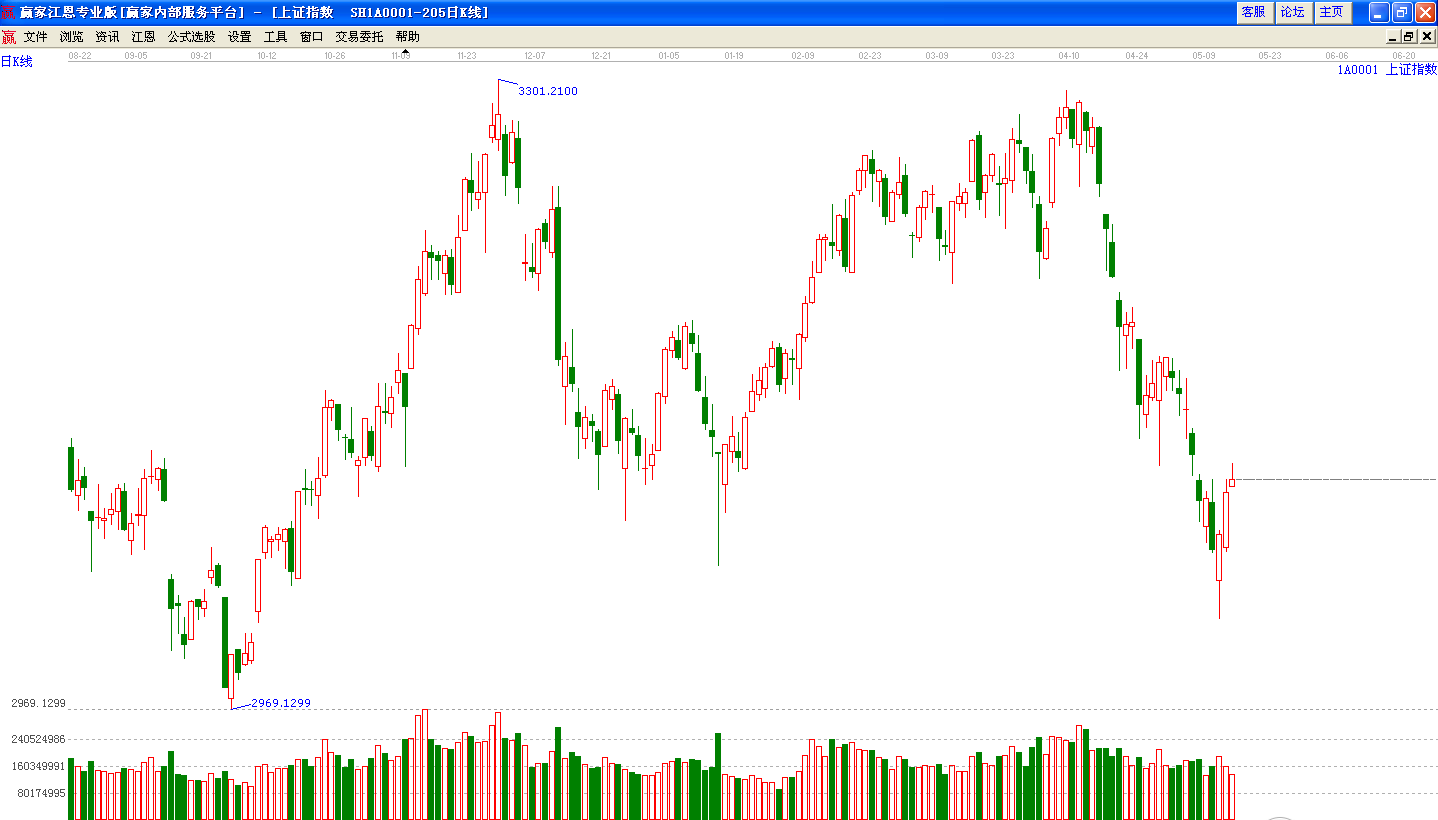Click the black triangle marker on the date axis
The height and width of the screenshot is (820, 1438).
(x=405, y=51)
